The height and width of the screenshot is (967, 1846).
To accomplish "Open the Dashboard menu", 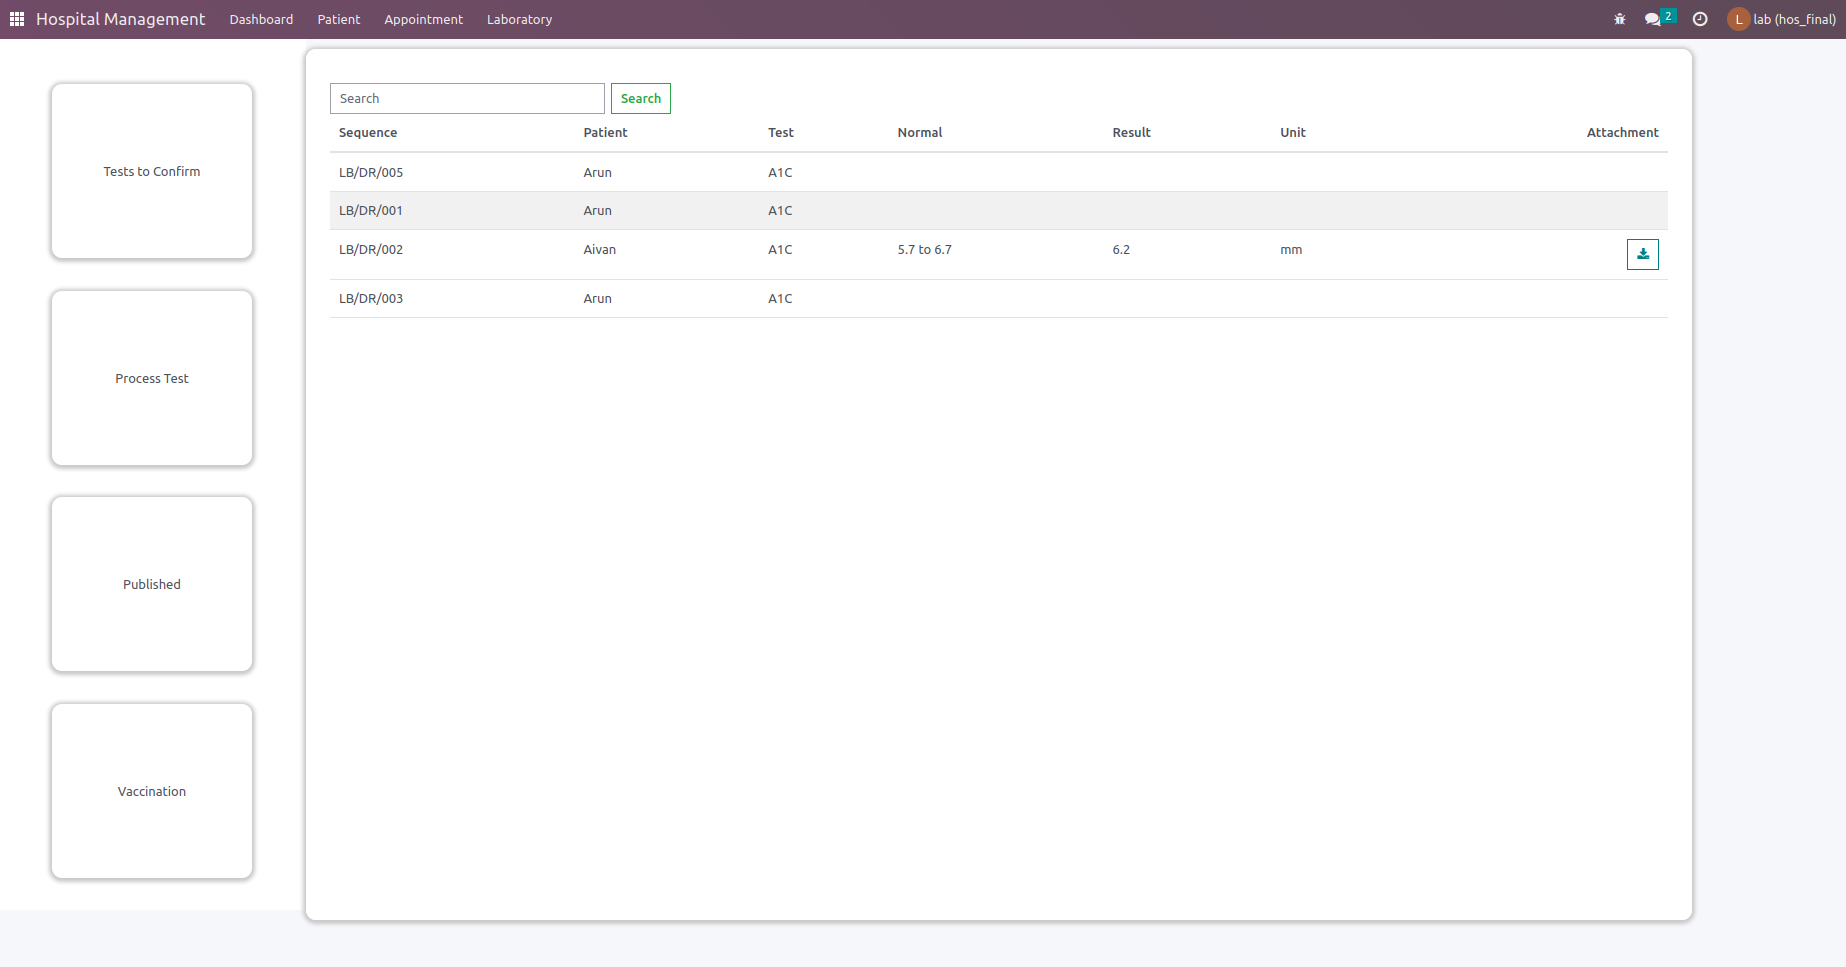I will pyautogui.click(x=261, y=19).
